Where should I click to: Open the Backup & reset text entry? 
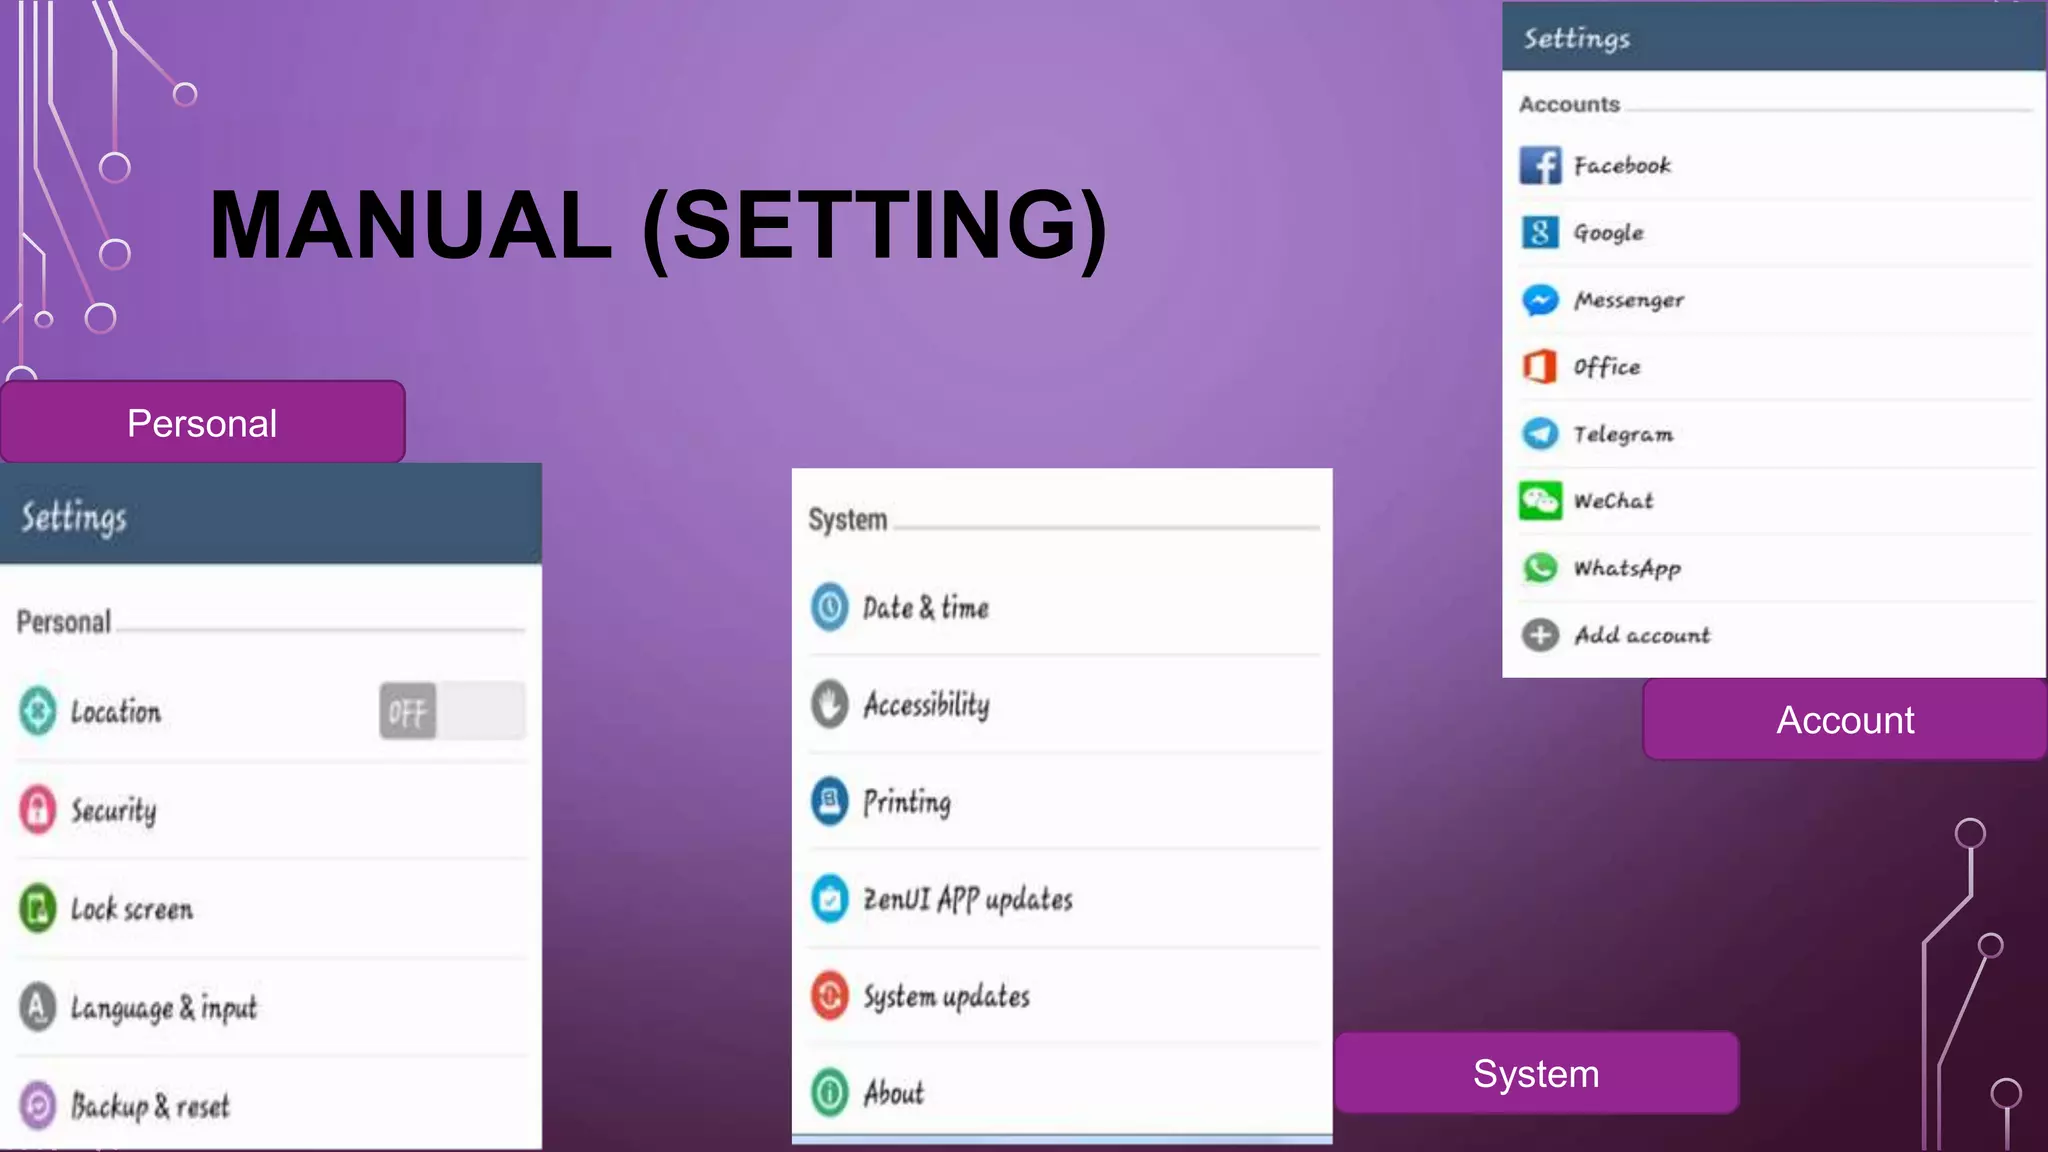tap(150, 1106)
